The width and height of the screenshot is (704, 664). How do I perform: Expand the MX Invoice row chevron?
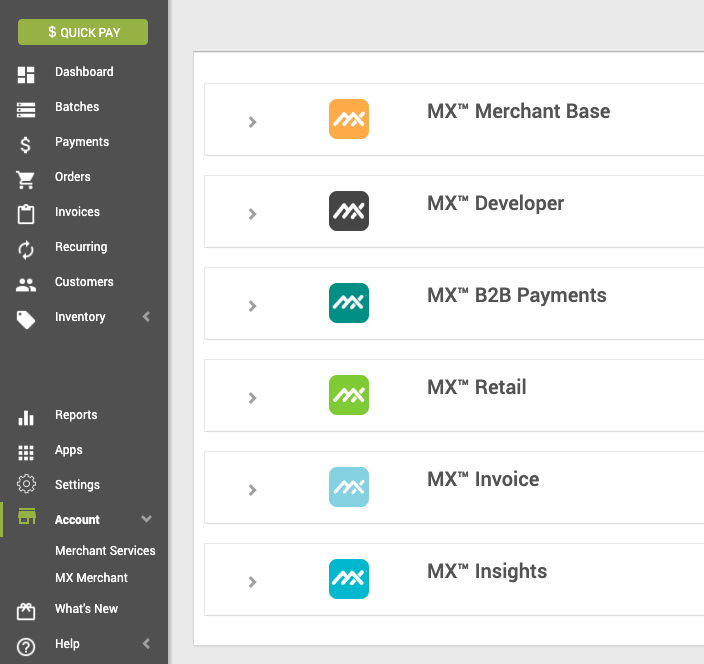pyautogui.click(x=252, y=490)
